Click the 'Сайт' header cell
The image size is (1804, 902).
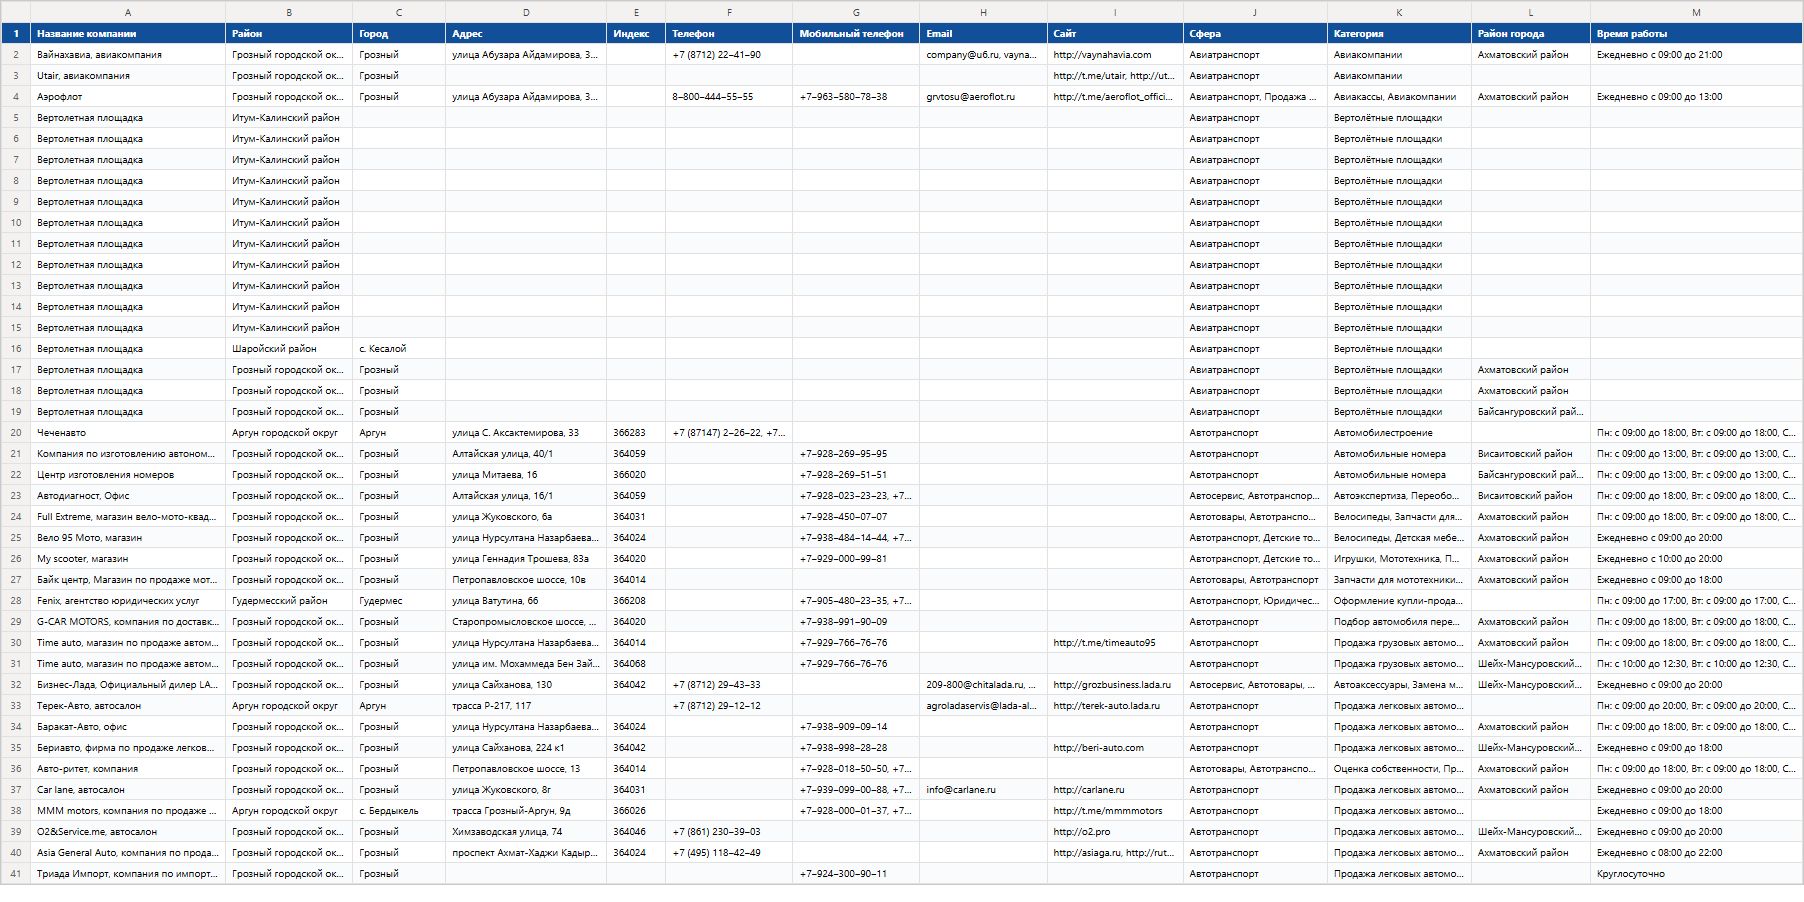click(x=1115, y=34)
